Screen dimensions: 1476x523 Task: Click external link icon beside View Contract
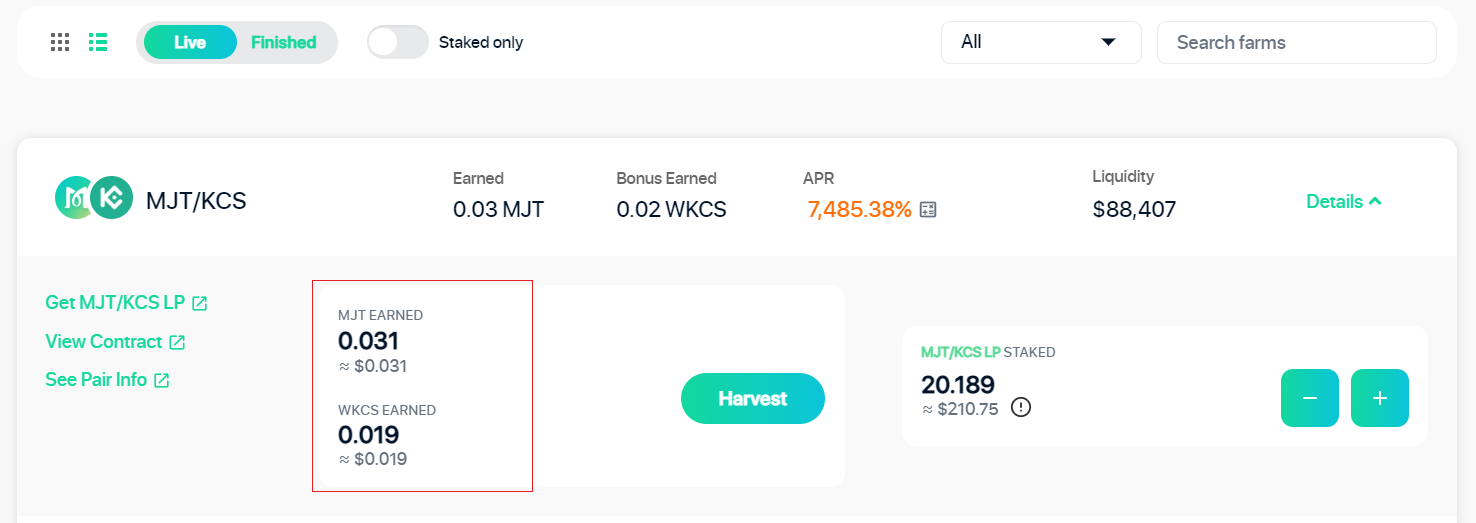click(x=177, y=342)
